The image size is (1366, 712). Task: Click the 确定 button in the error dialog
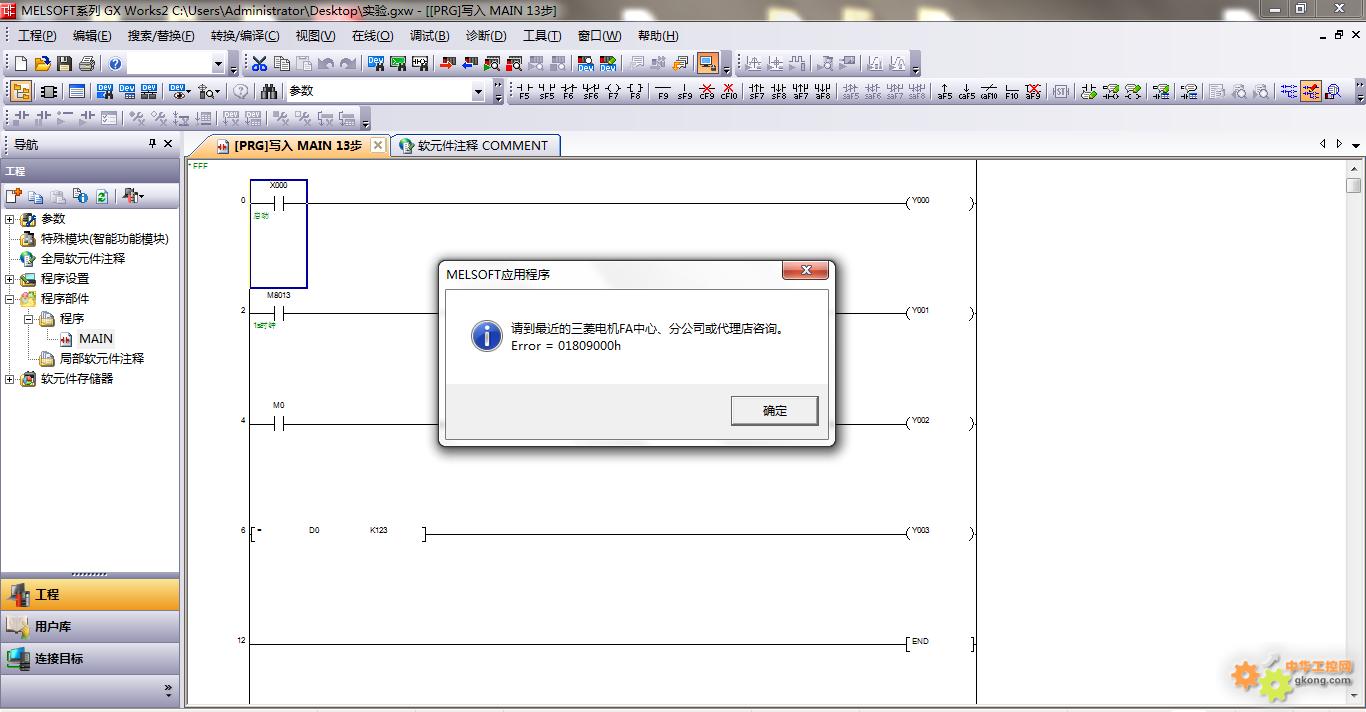774,411
